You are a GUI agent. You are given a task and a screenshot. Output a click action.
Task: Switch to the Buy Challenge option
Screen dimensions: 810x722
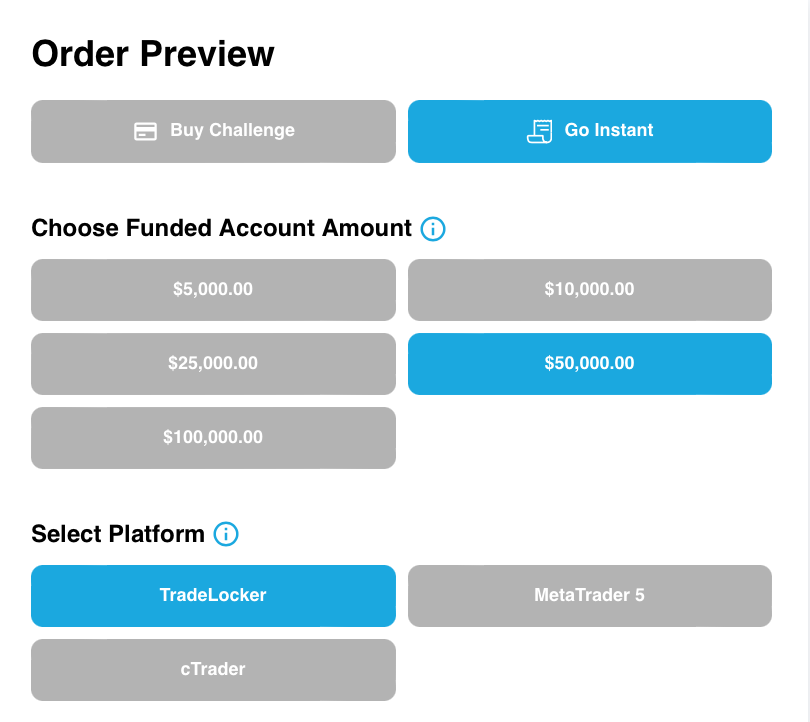point(213,131)
